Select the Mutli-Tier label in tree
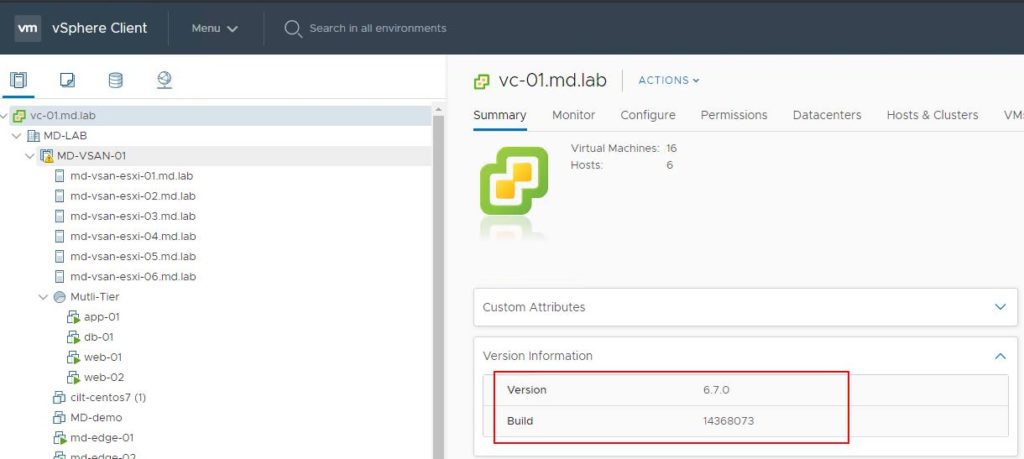Image resolution: width=1024 pixels, height=459 pixels. point(95,297)
